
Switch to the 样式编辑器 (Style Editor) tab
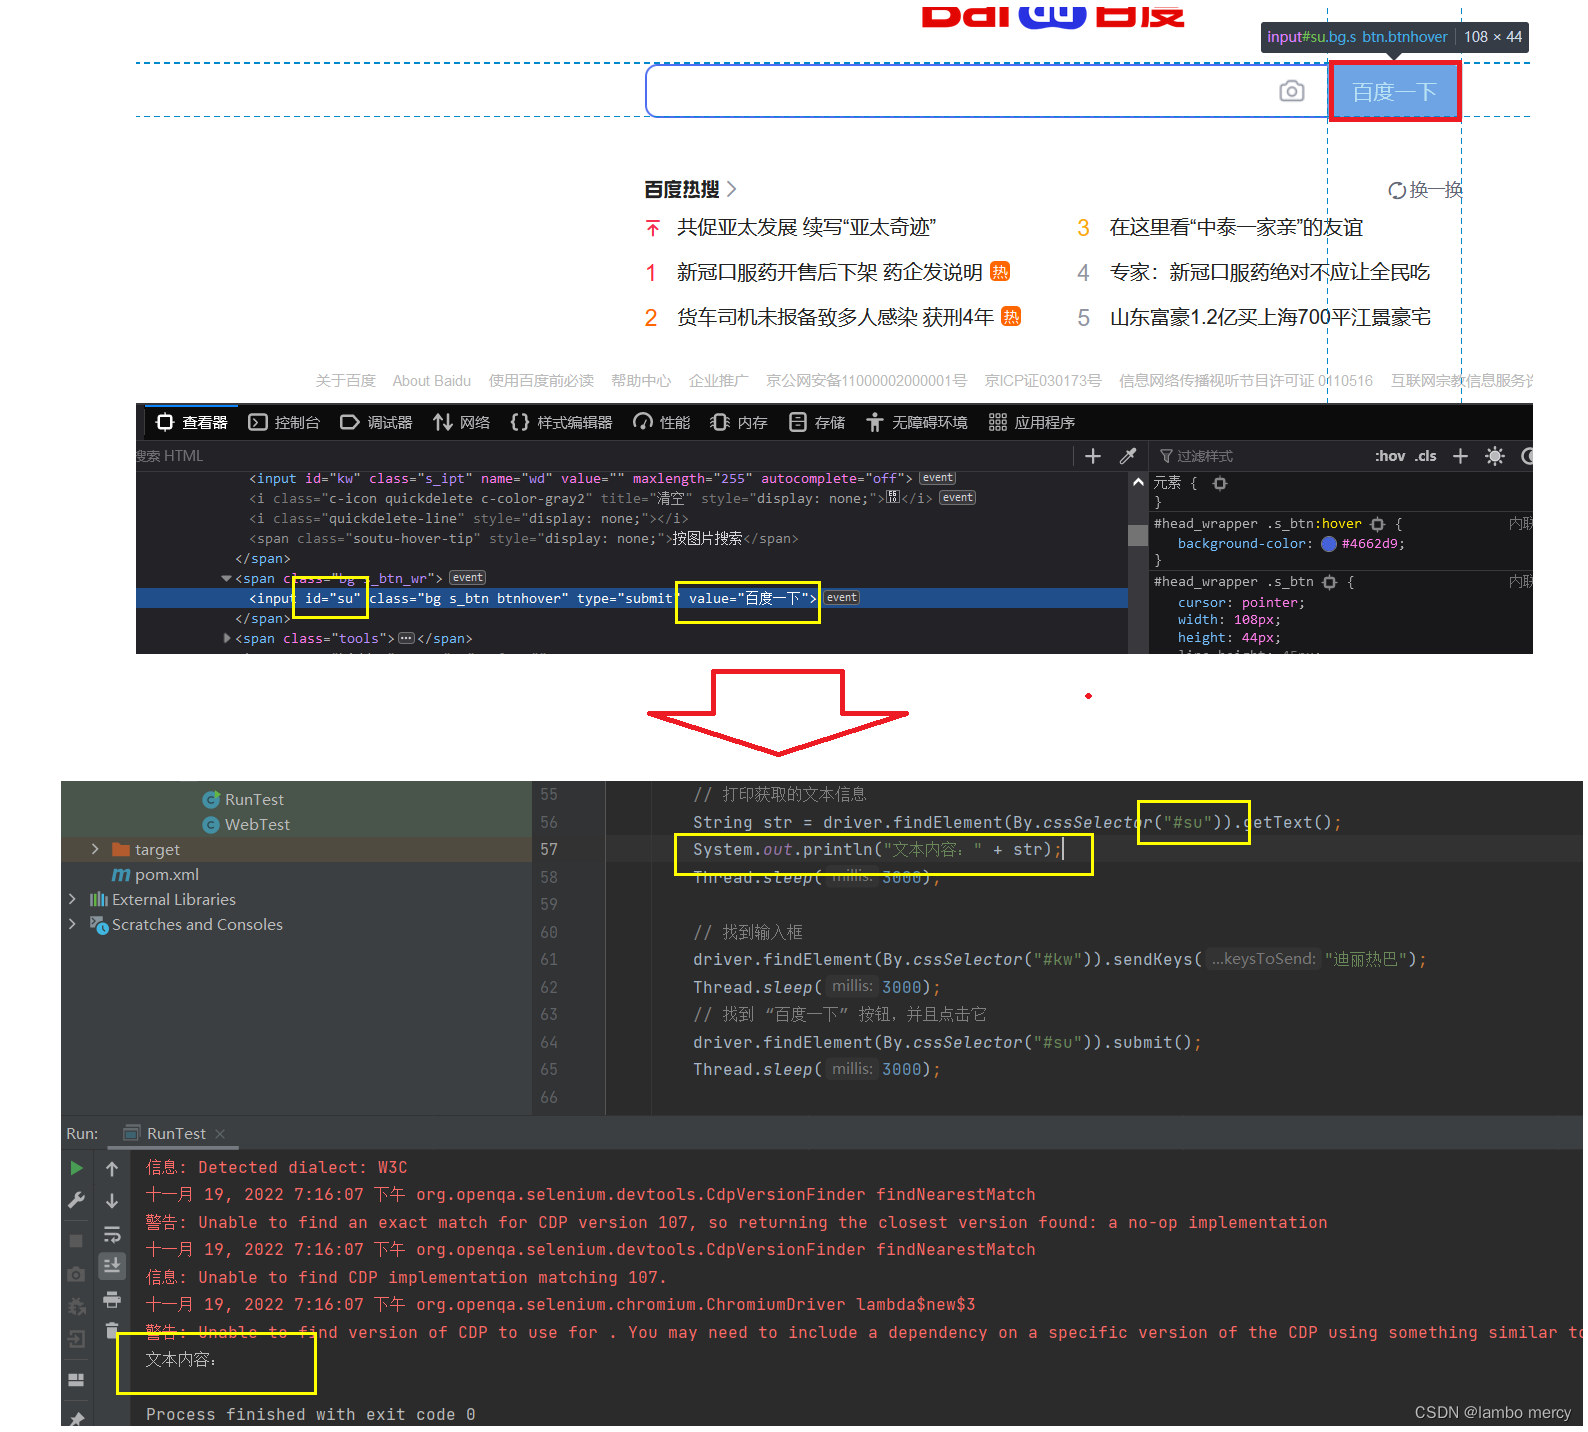point(561,422)
